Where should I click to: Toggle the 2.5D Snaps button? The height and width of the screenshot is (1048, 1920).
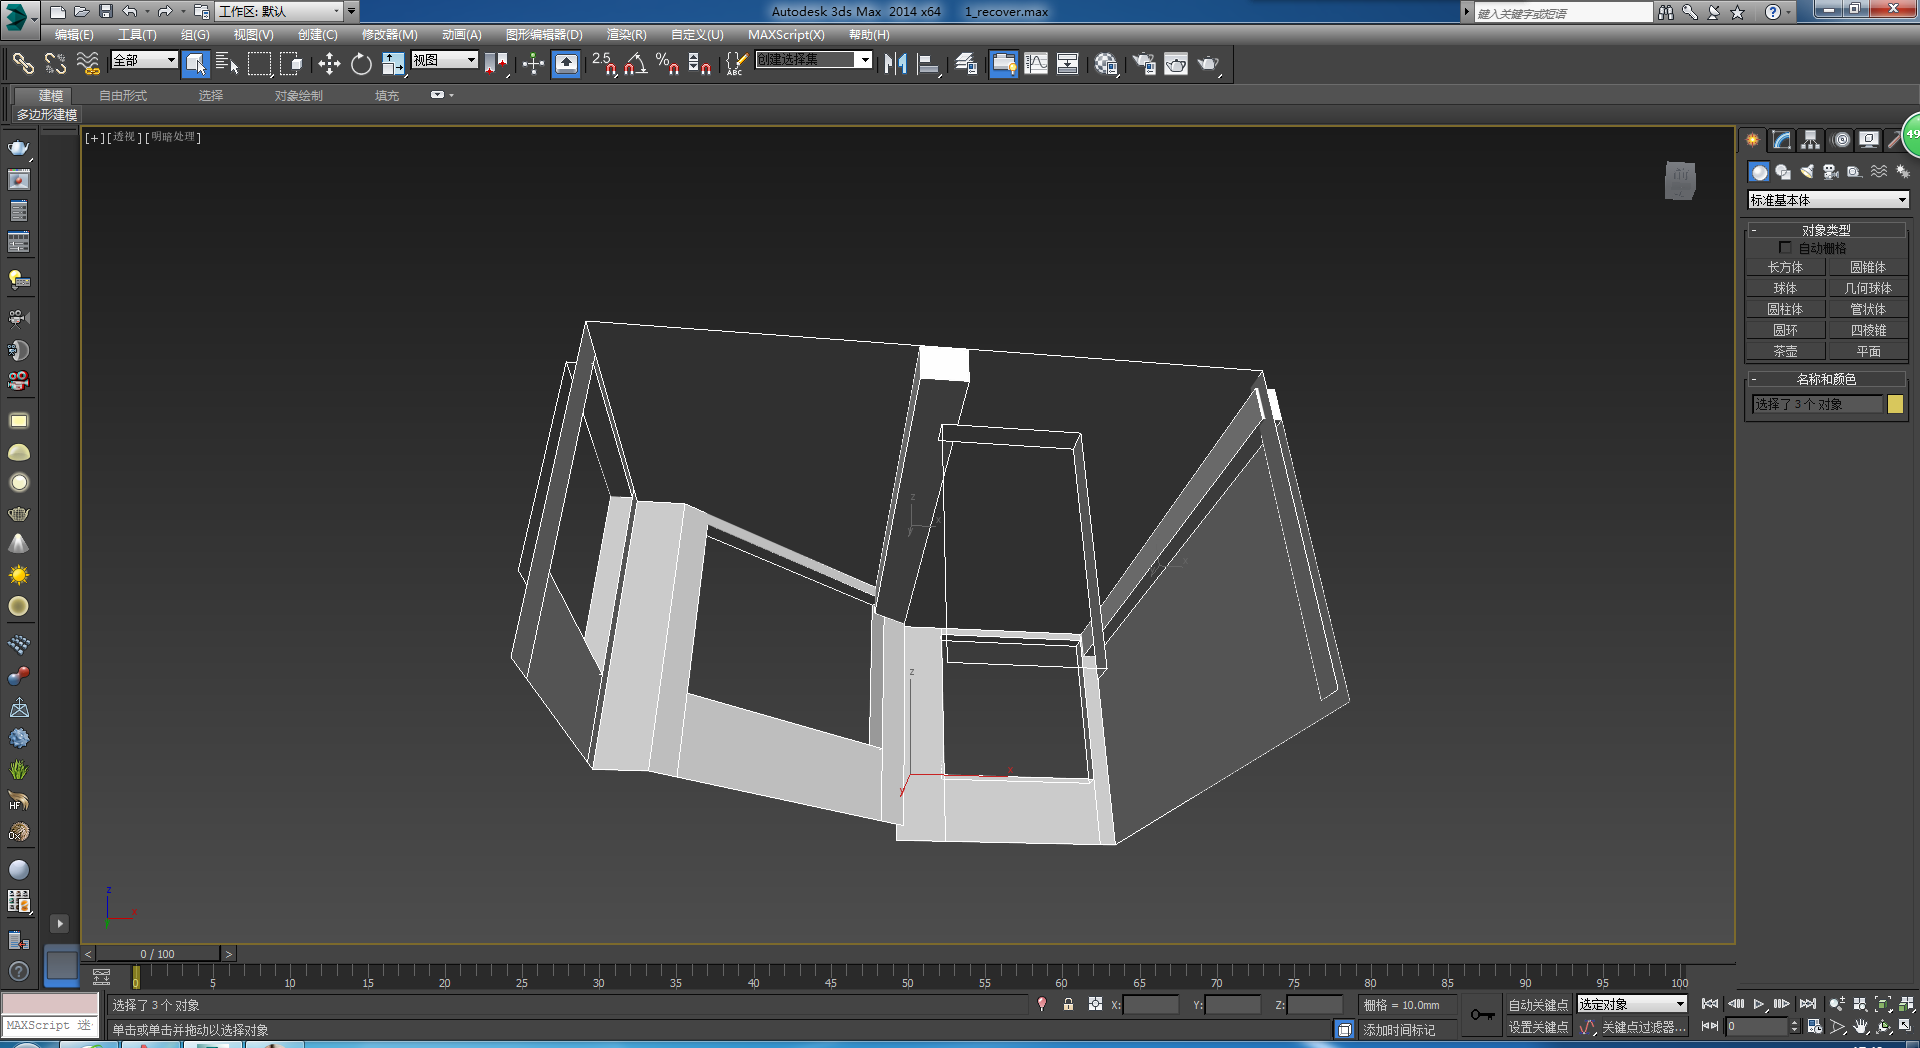click(x=603, y=64)
